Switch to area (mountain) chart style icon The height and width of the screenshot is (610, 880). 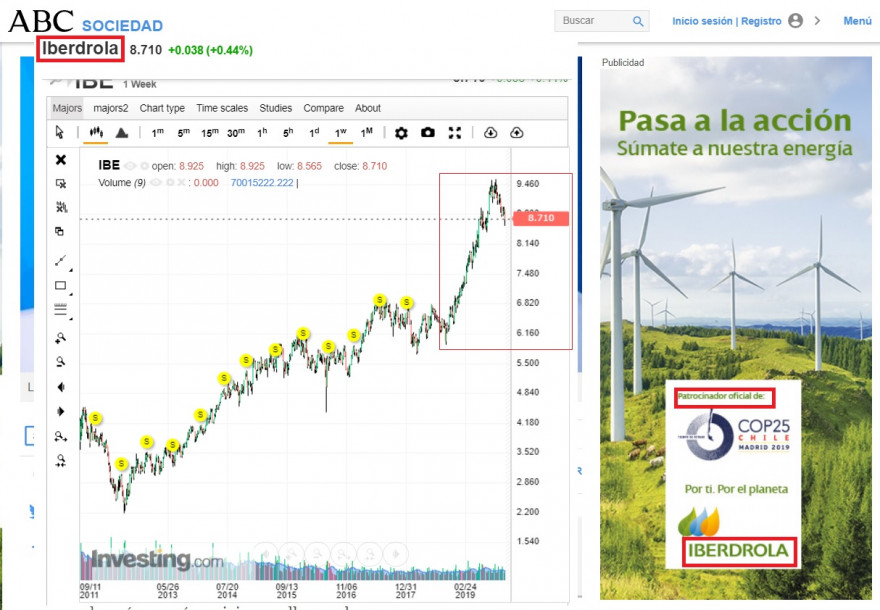coord(122,133)
